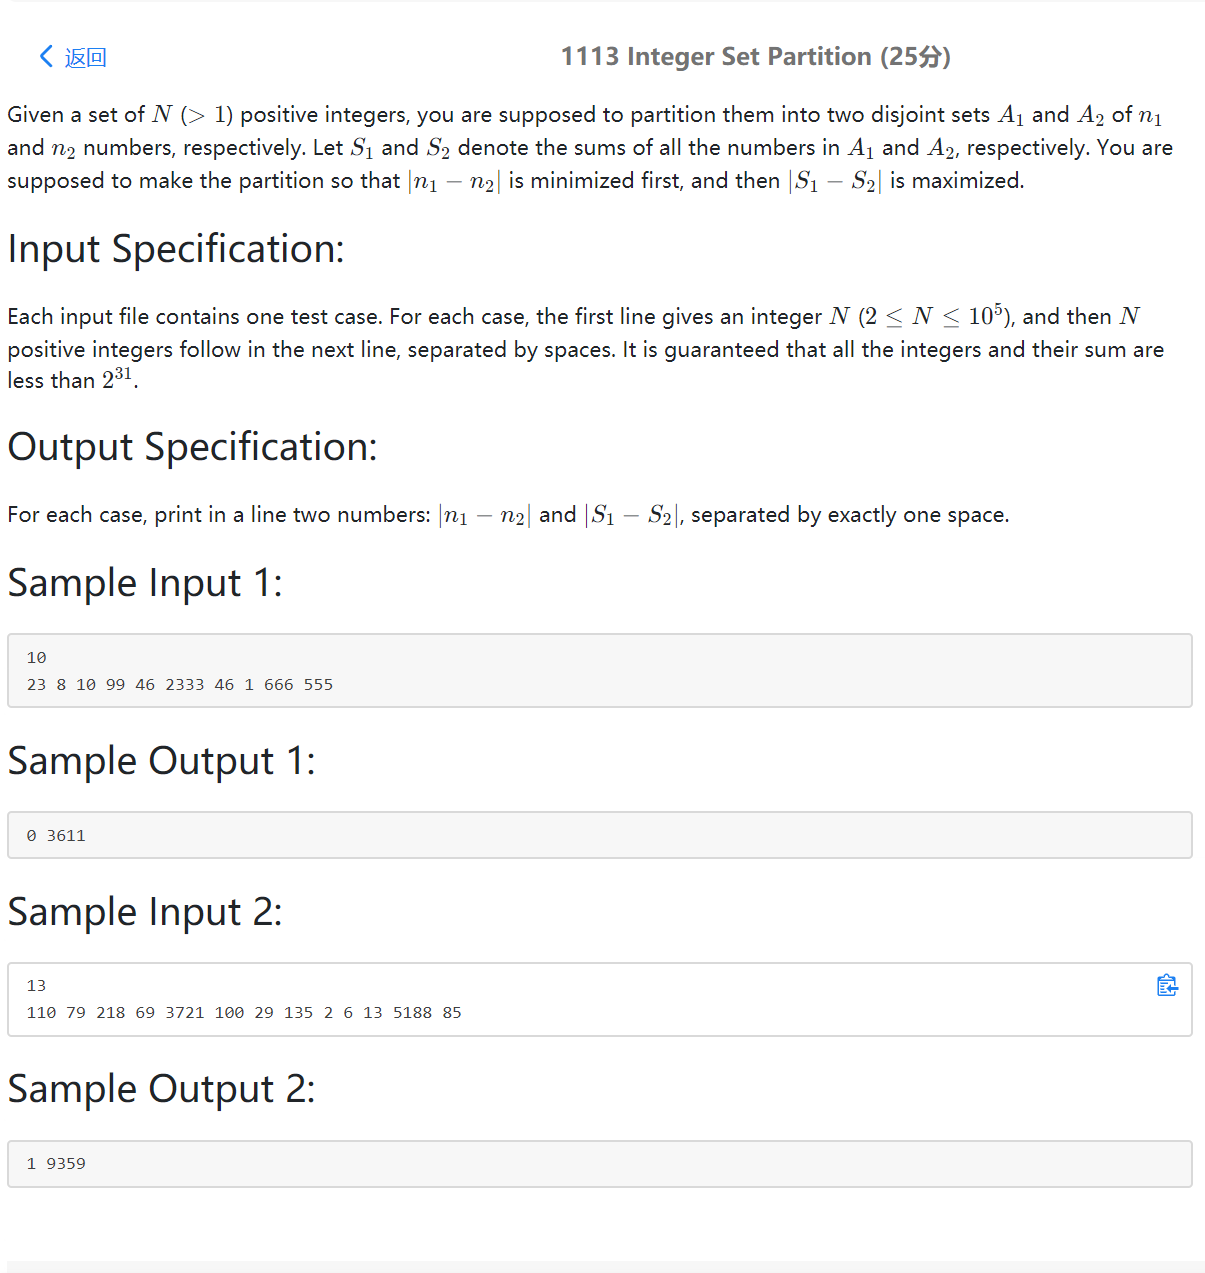Click the sentence 'For each case, print in a line'

508,515
